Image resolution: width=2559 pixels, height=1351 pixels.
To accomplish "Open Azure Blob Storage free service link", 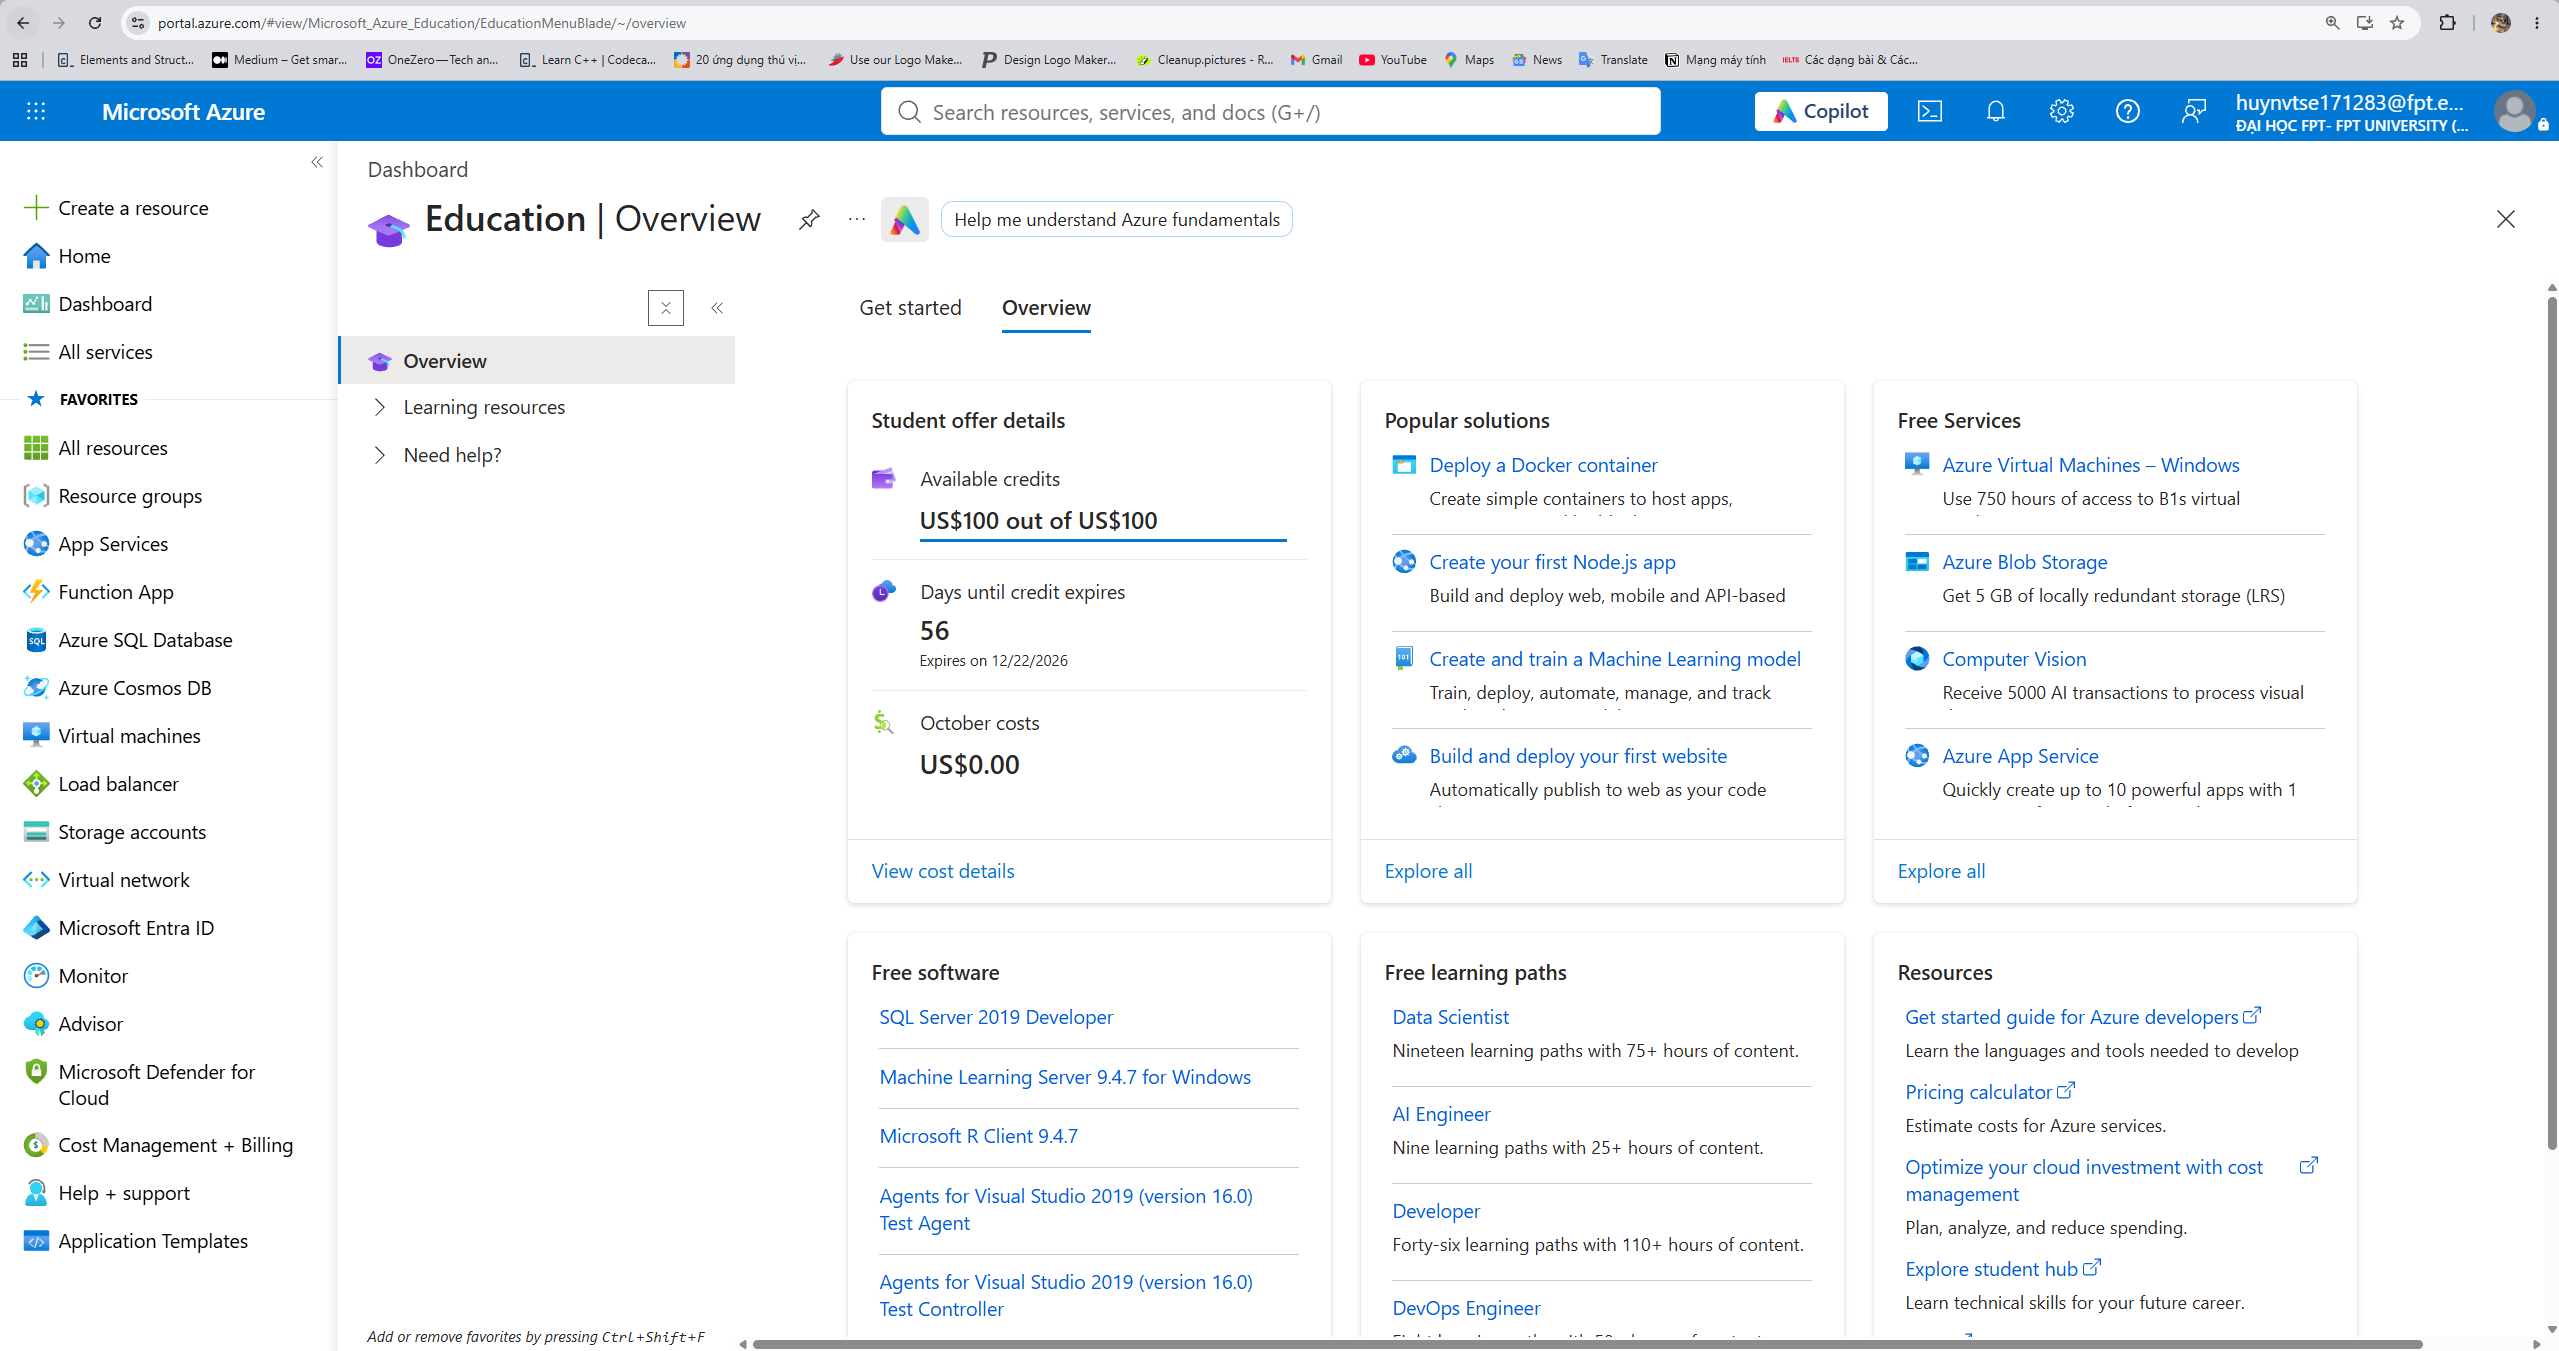I will [2025, 562].
